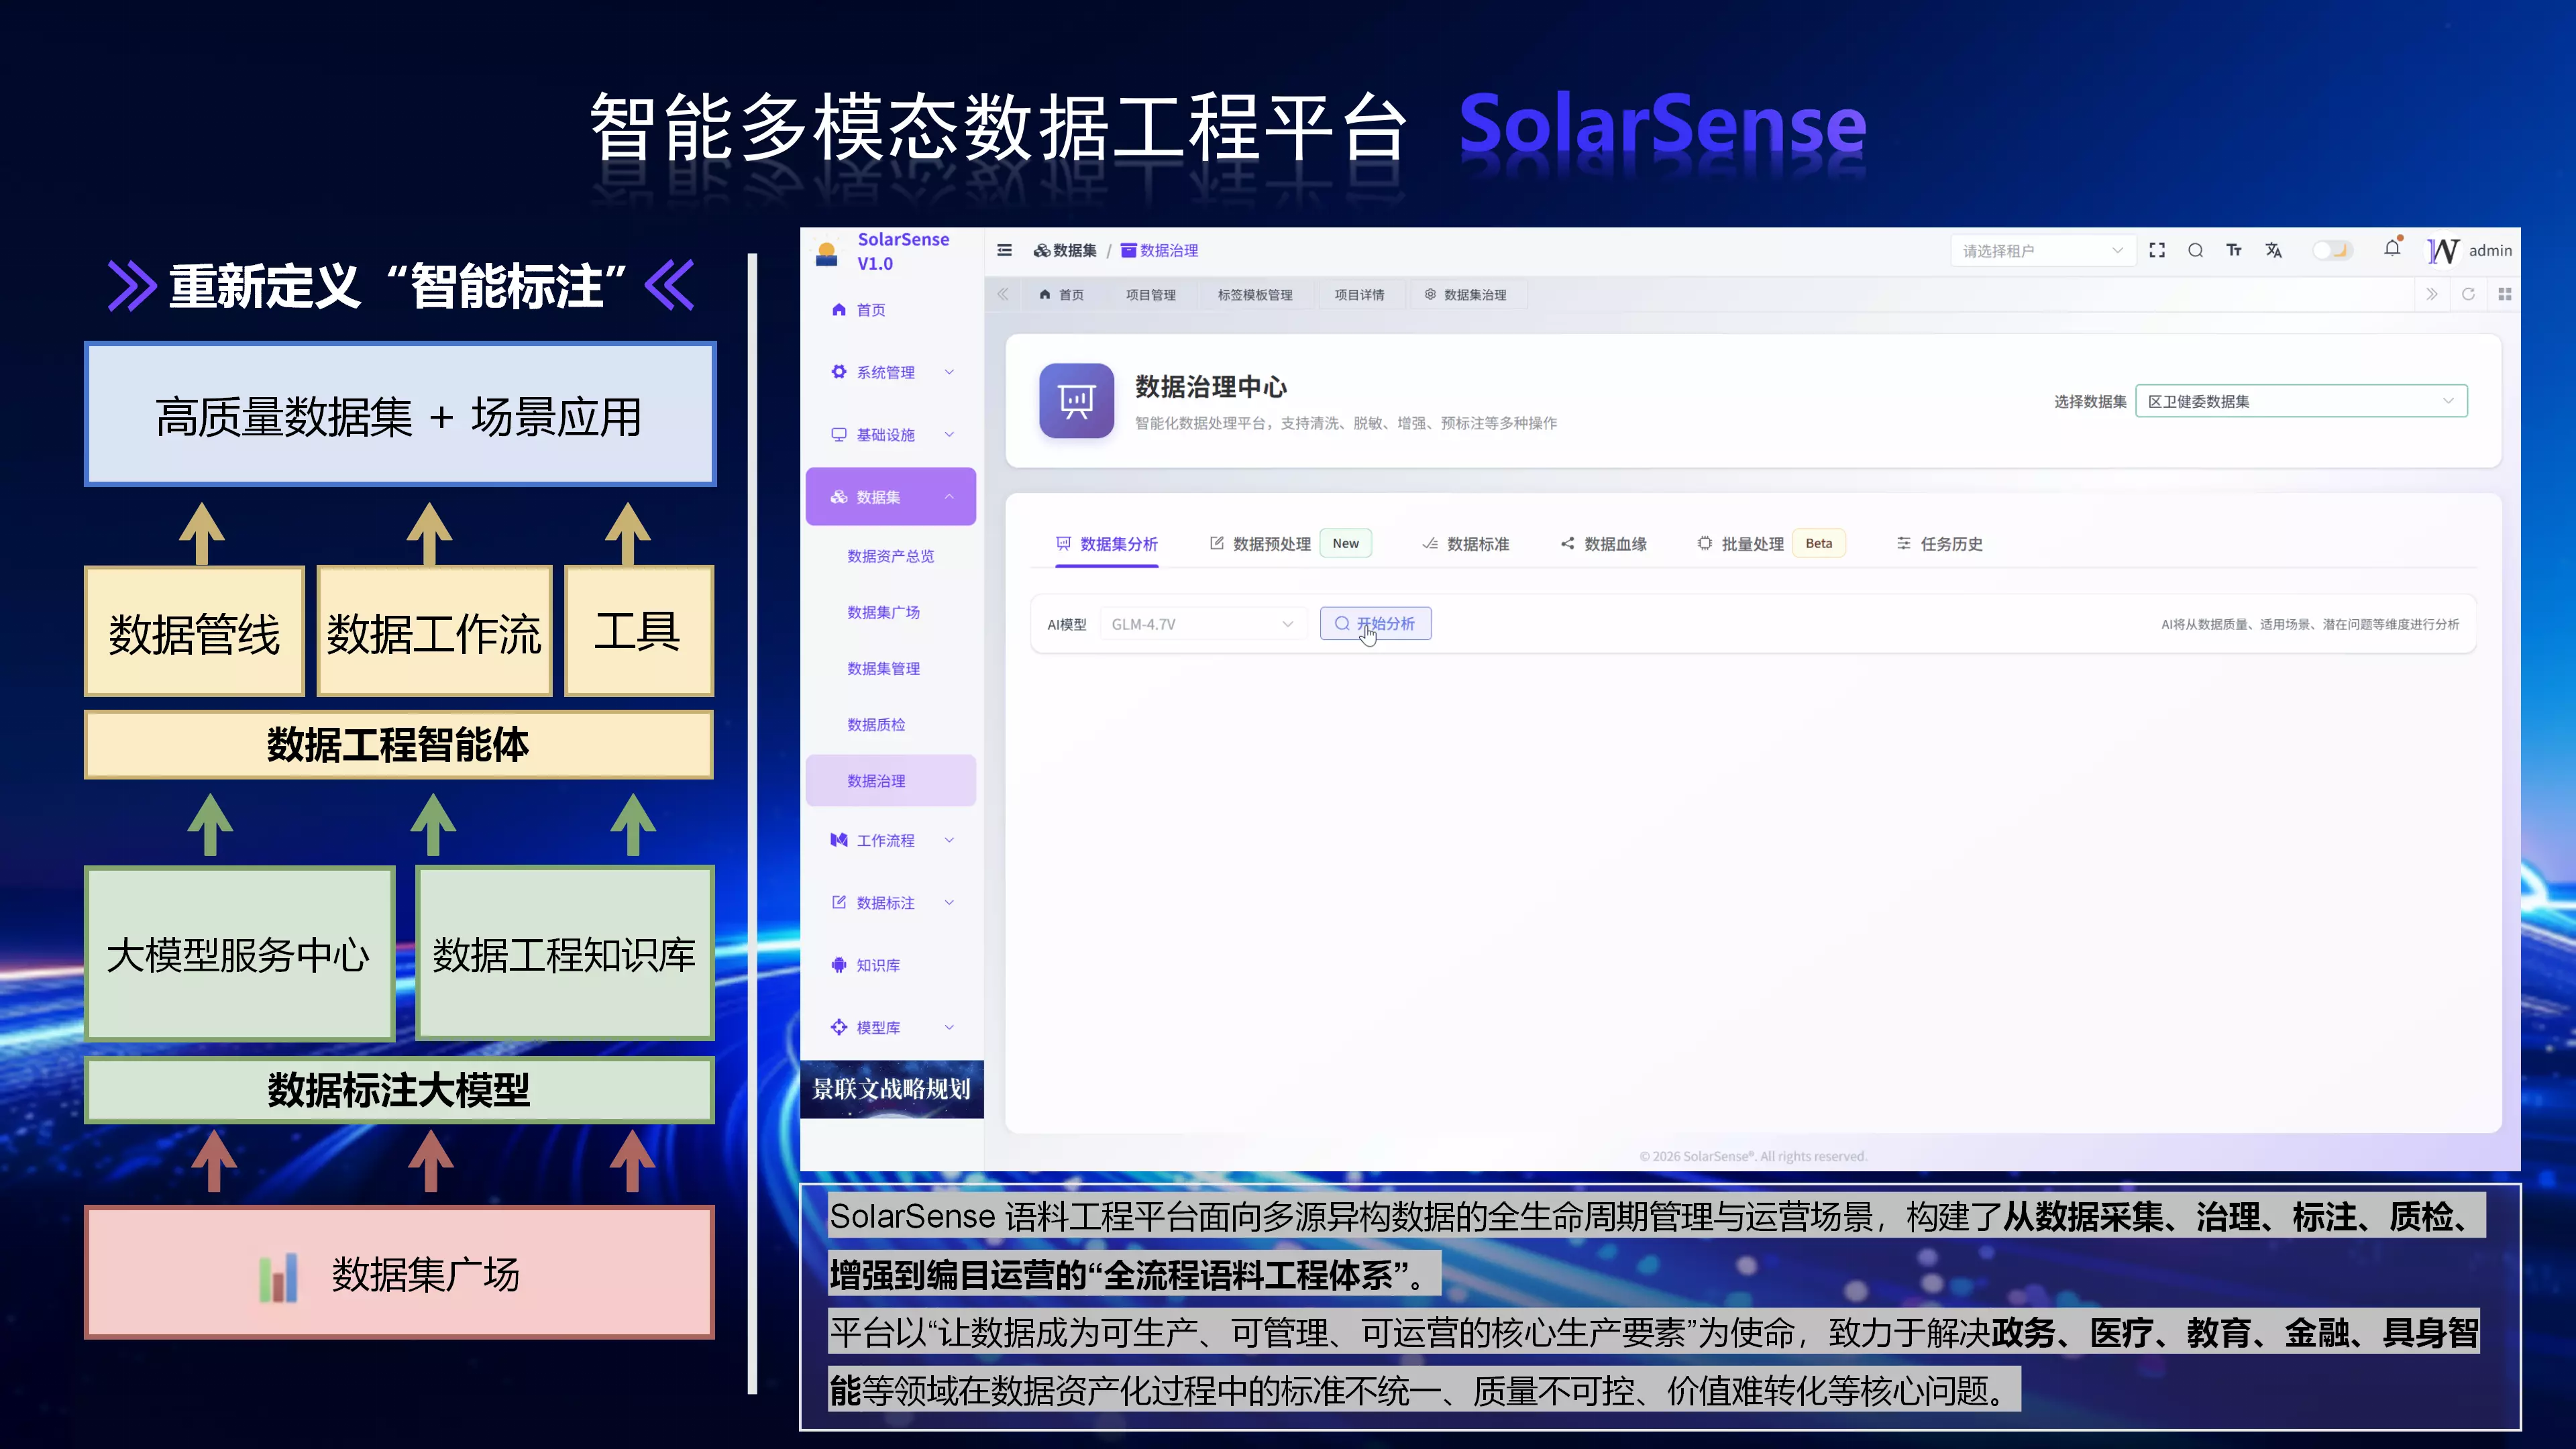Click the 开始分析 button
Image resolution: width=2576 pixels, height=1449 pixels.
click(x=1375, y=624)
